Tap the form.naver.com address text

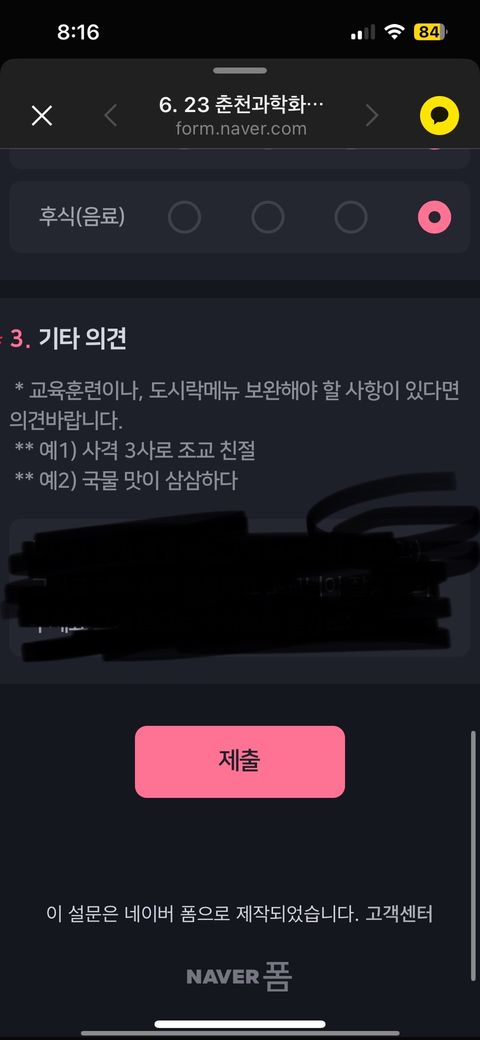241,128
